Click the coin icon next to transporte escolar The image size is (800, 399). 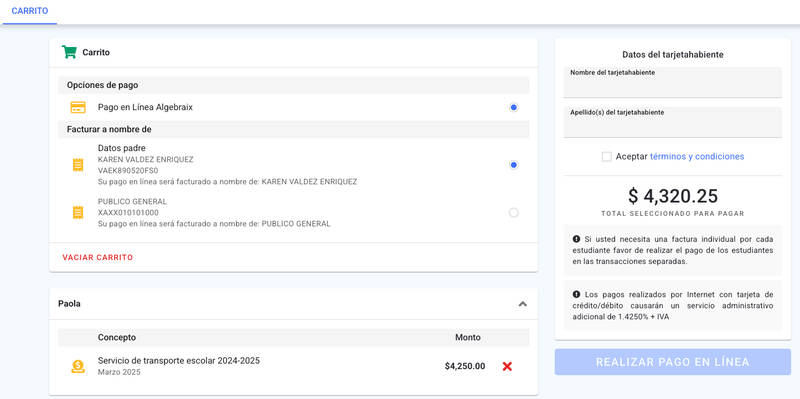tap(78, 366)
